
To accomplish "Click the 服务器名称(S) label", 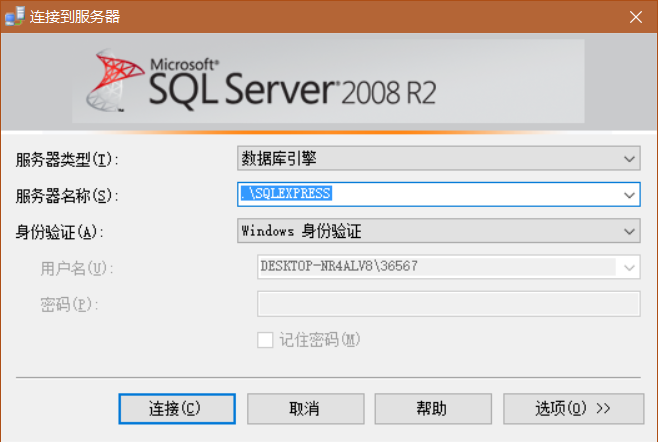I will [x=67, y=196].
